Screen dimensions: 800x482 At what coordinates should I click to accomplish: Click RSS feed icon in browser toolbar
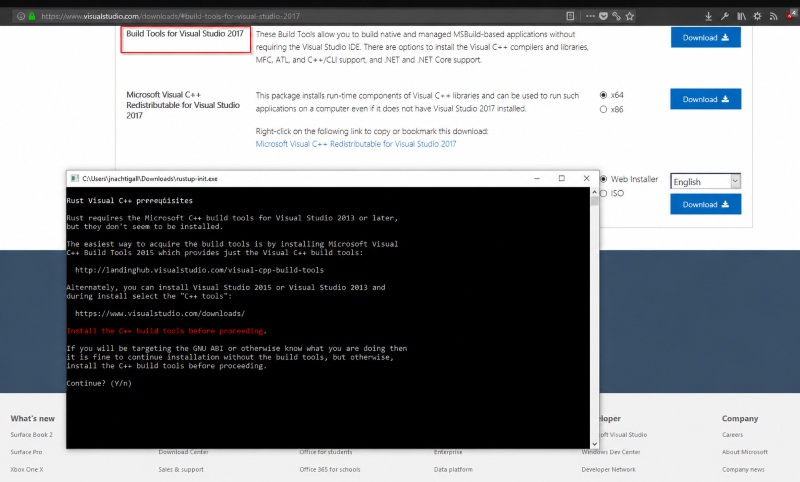coord(773,16)
